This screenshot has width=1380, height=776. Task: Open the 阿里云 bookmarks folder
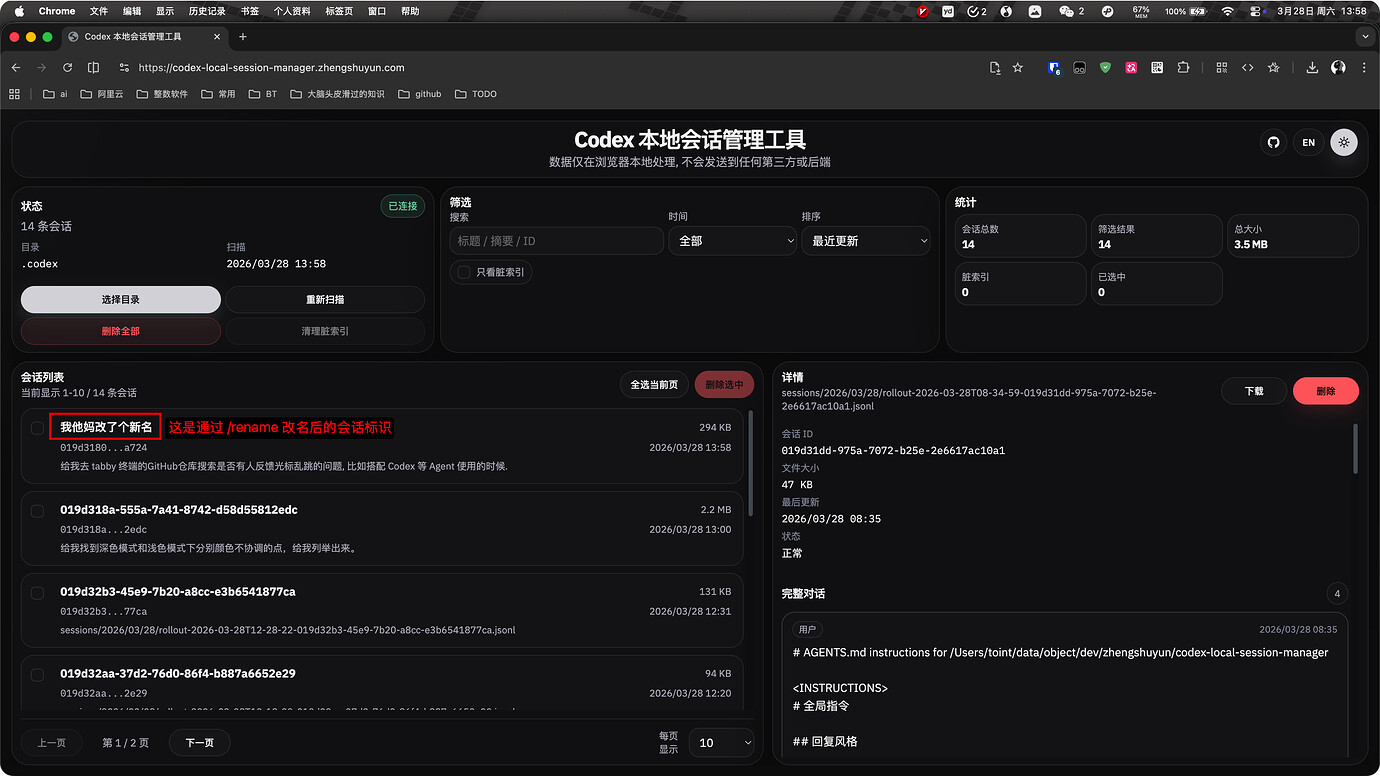point(102,94)
